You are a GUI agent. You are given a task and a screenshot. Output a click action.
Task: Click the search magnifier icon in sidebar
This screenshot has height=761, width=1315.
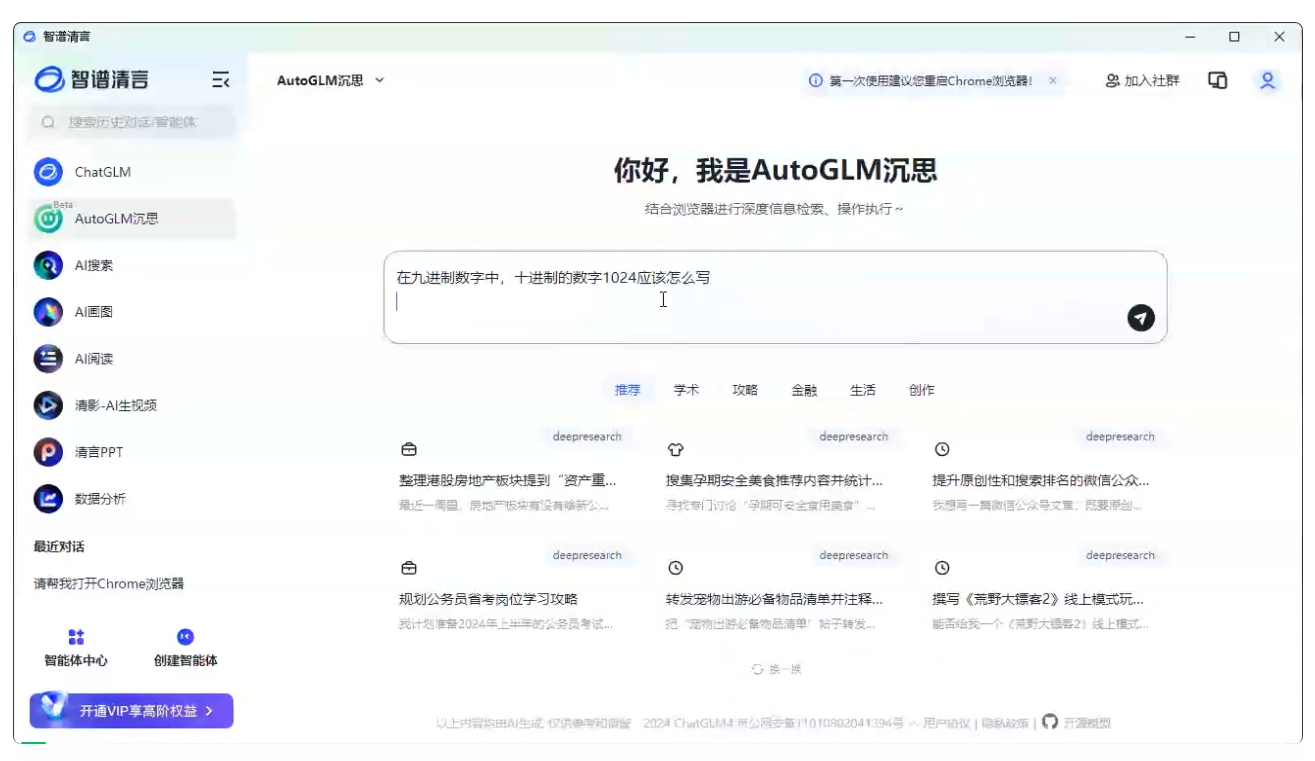click(x=48, y=122)
